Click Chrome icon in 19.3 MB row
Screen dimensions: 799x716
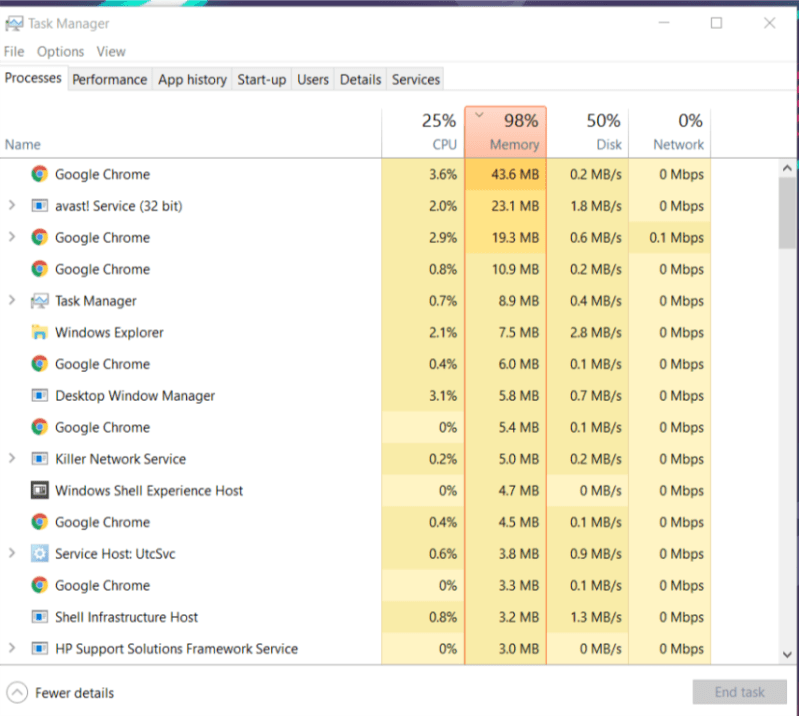point(40,237)
